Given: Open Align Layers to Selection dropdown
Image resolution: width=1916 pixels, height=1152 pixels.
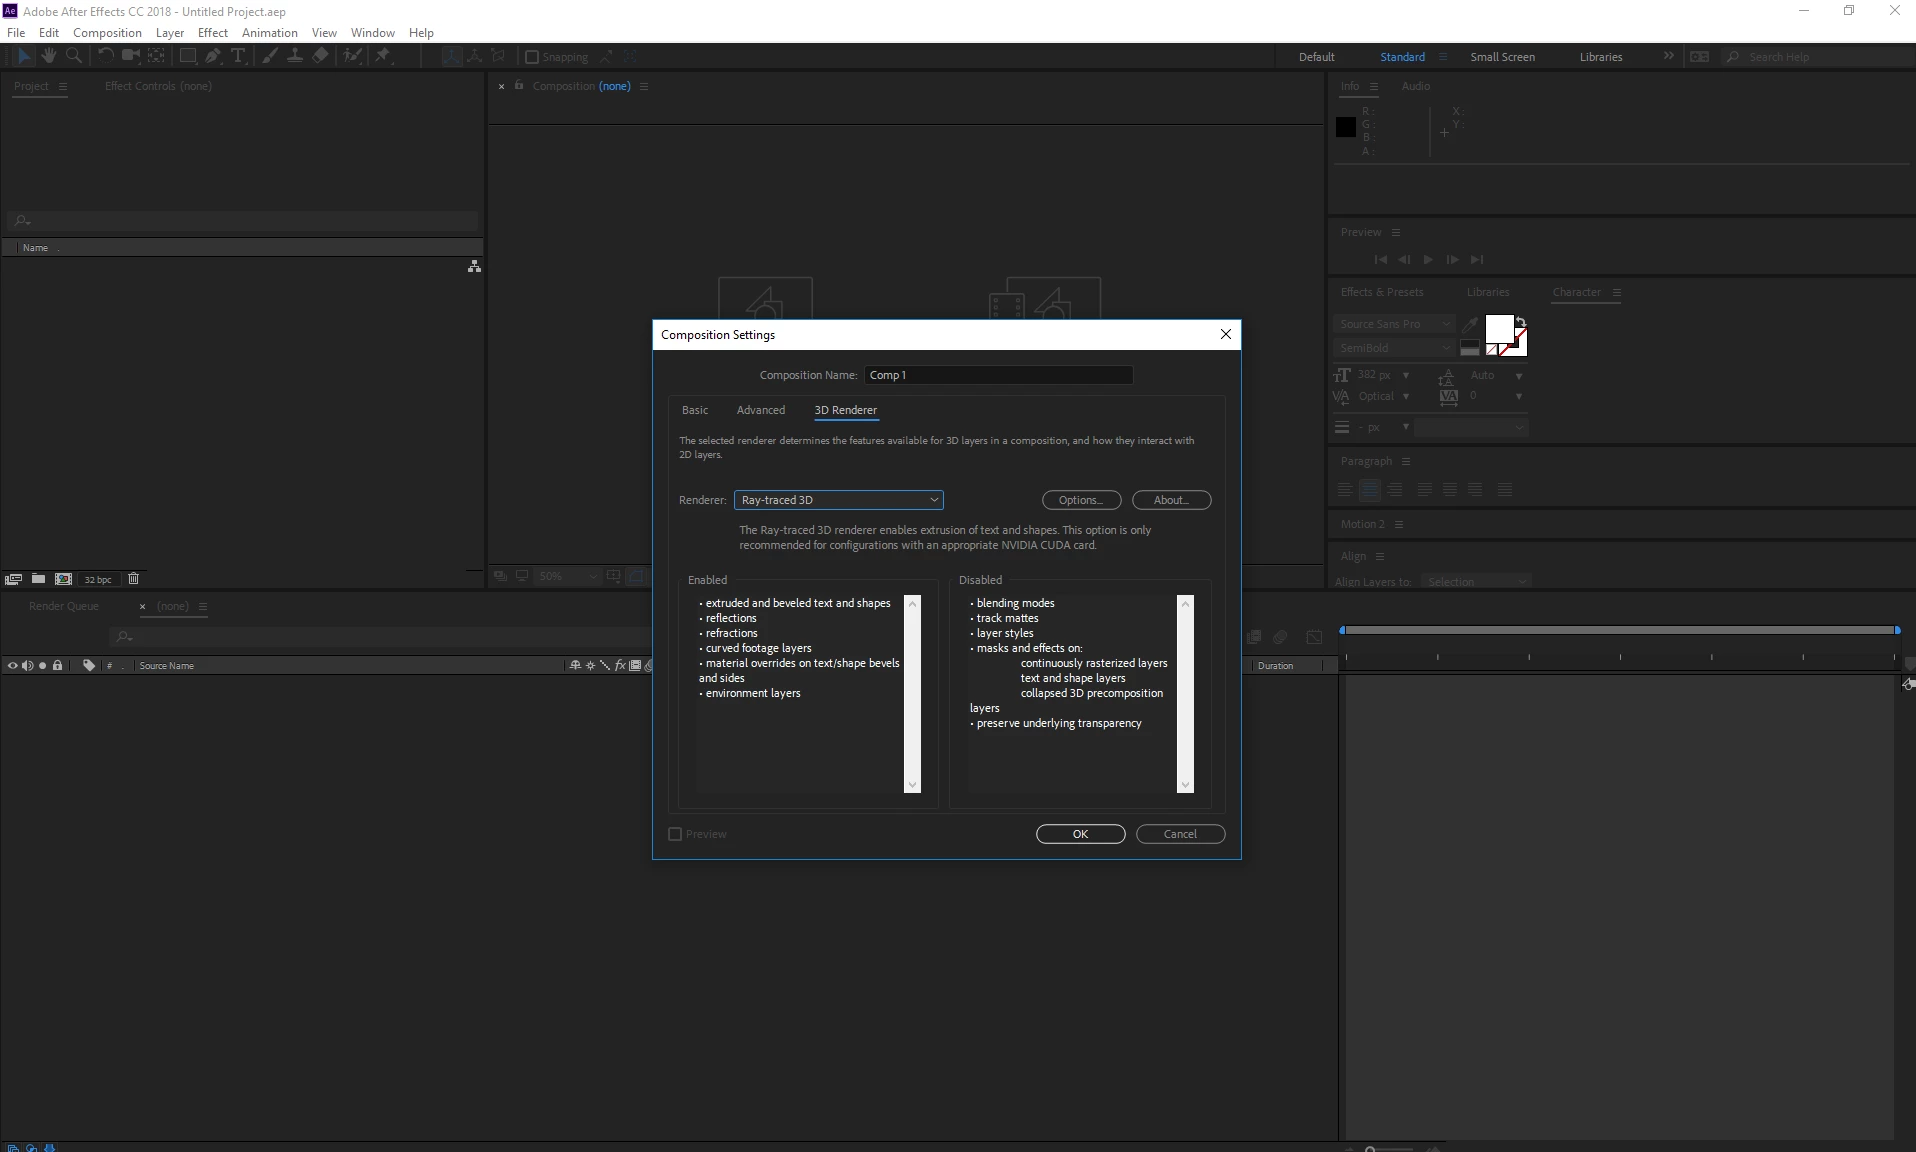Looking at the screenshot, I should [x=1476, y=582].
